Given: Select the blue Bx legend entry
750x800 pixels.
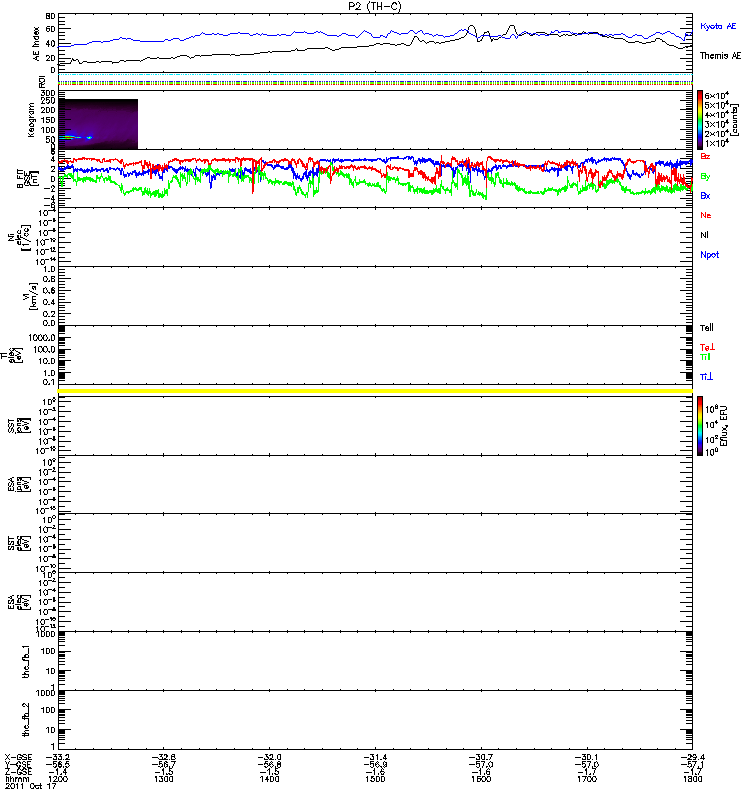Looking at the screenshot, I should click(x=706, y=196).
